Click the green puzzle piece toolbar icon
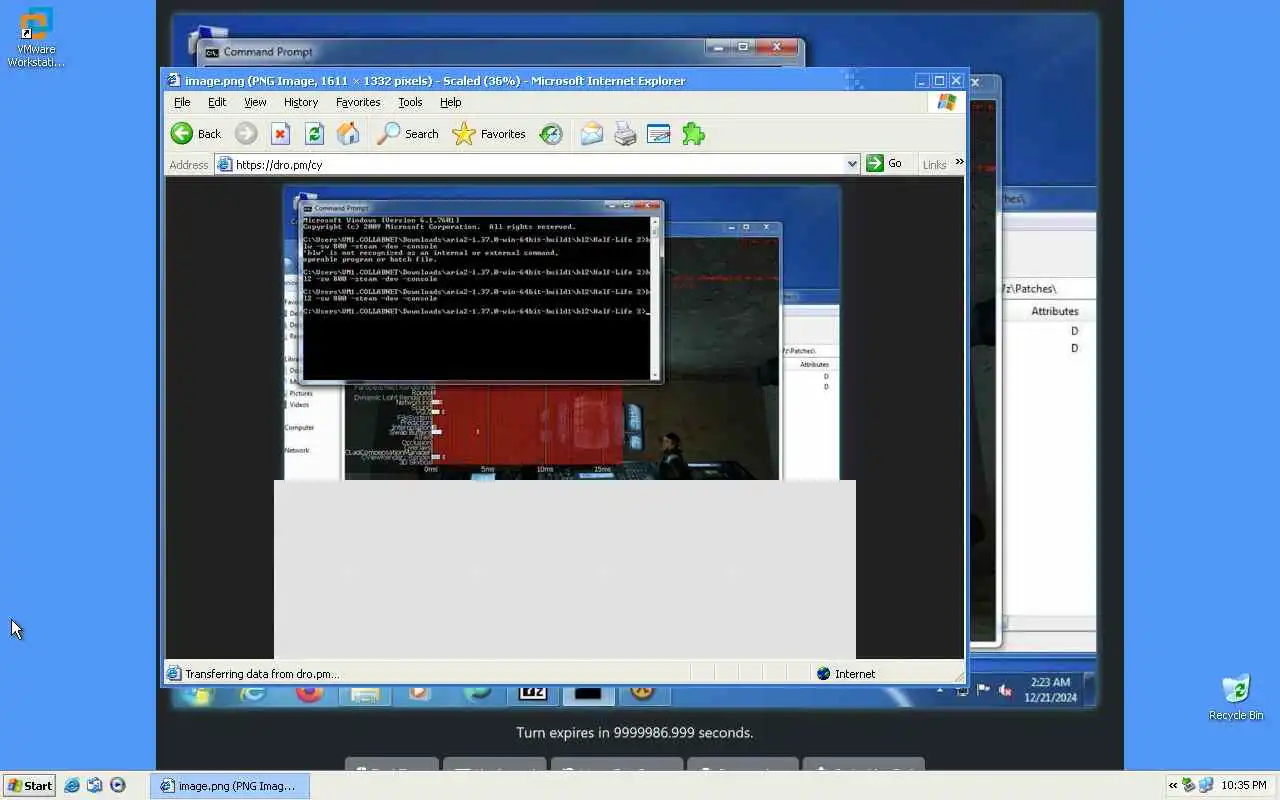 tap(693, 134)
